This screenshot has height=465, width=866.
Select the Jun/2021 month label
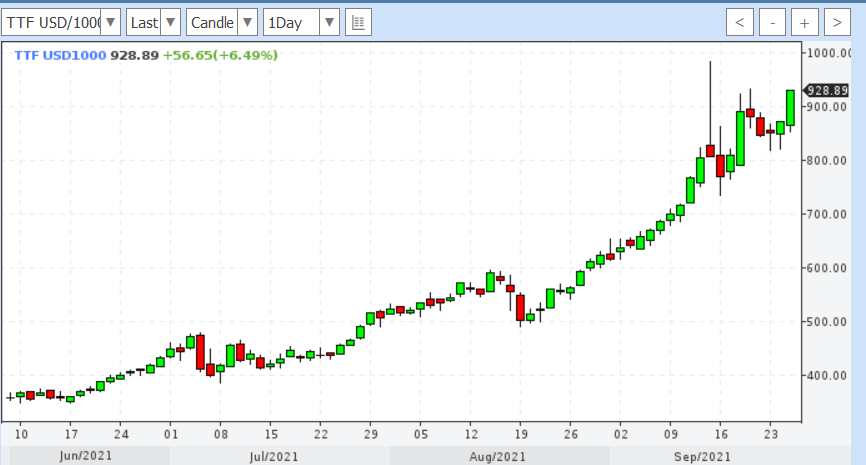(x=86, y=456)
